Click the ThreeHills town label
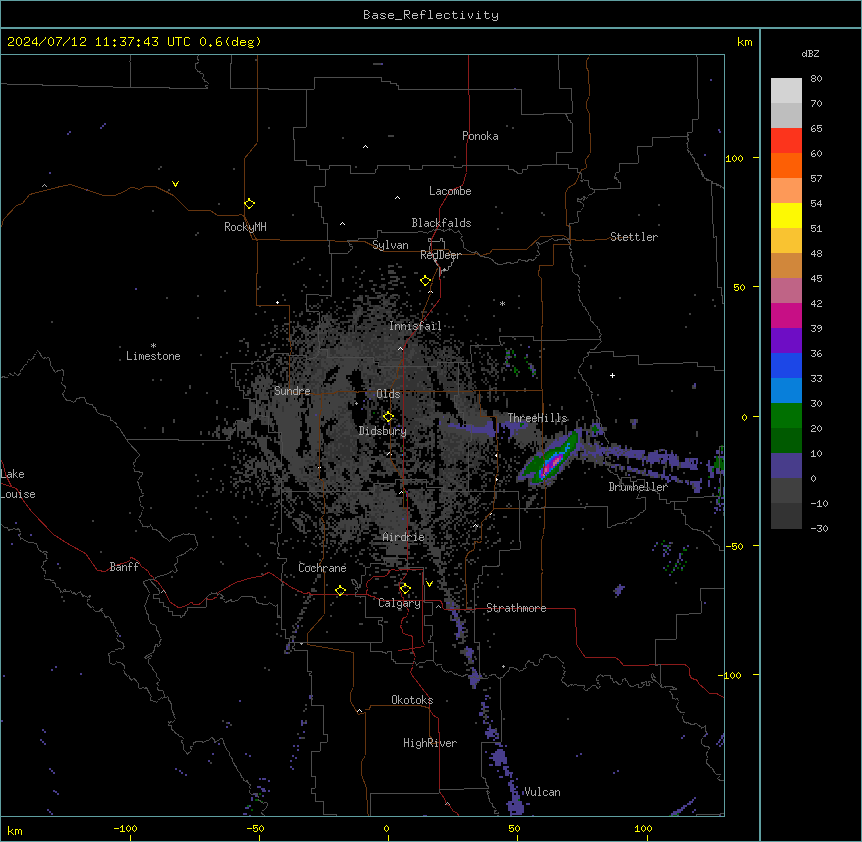Screen dimensions: 862x842 537,418
